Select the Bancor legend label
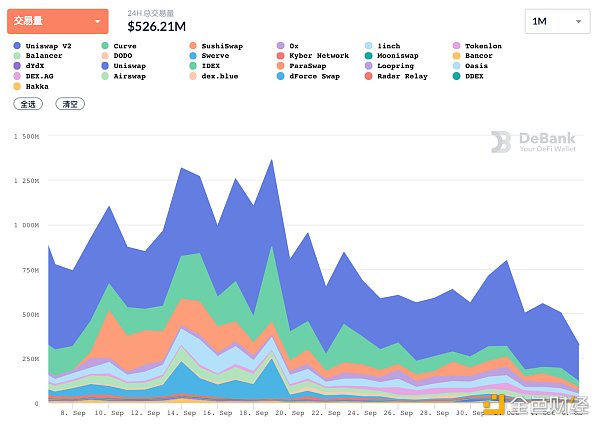This screenshot has width=600, height=426. (479, 55)
